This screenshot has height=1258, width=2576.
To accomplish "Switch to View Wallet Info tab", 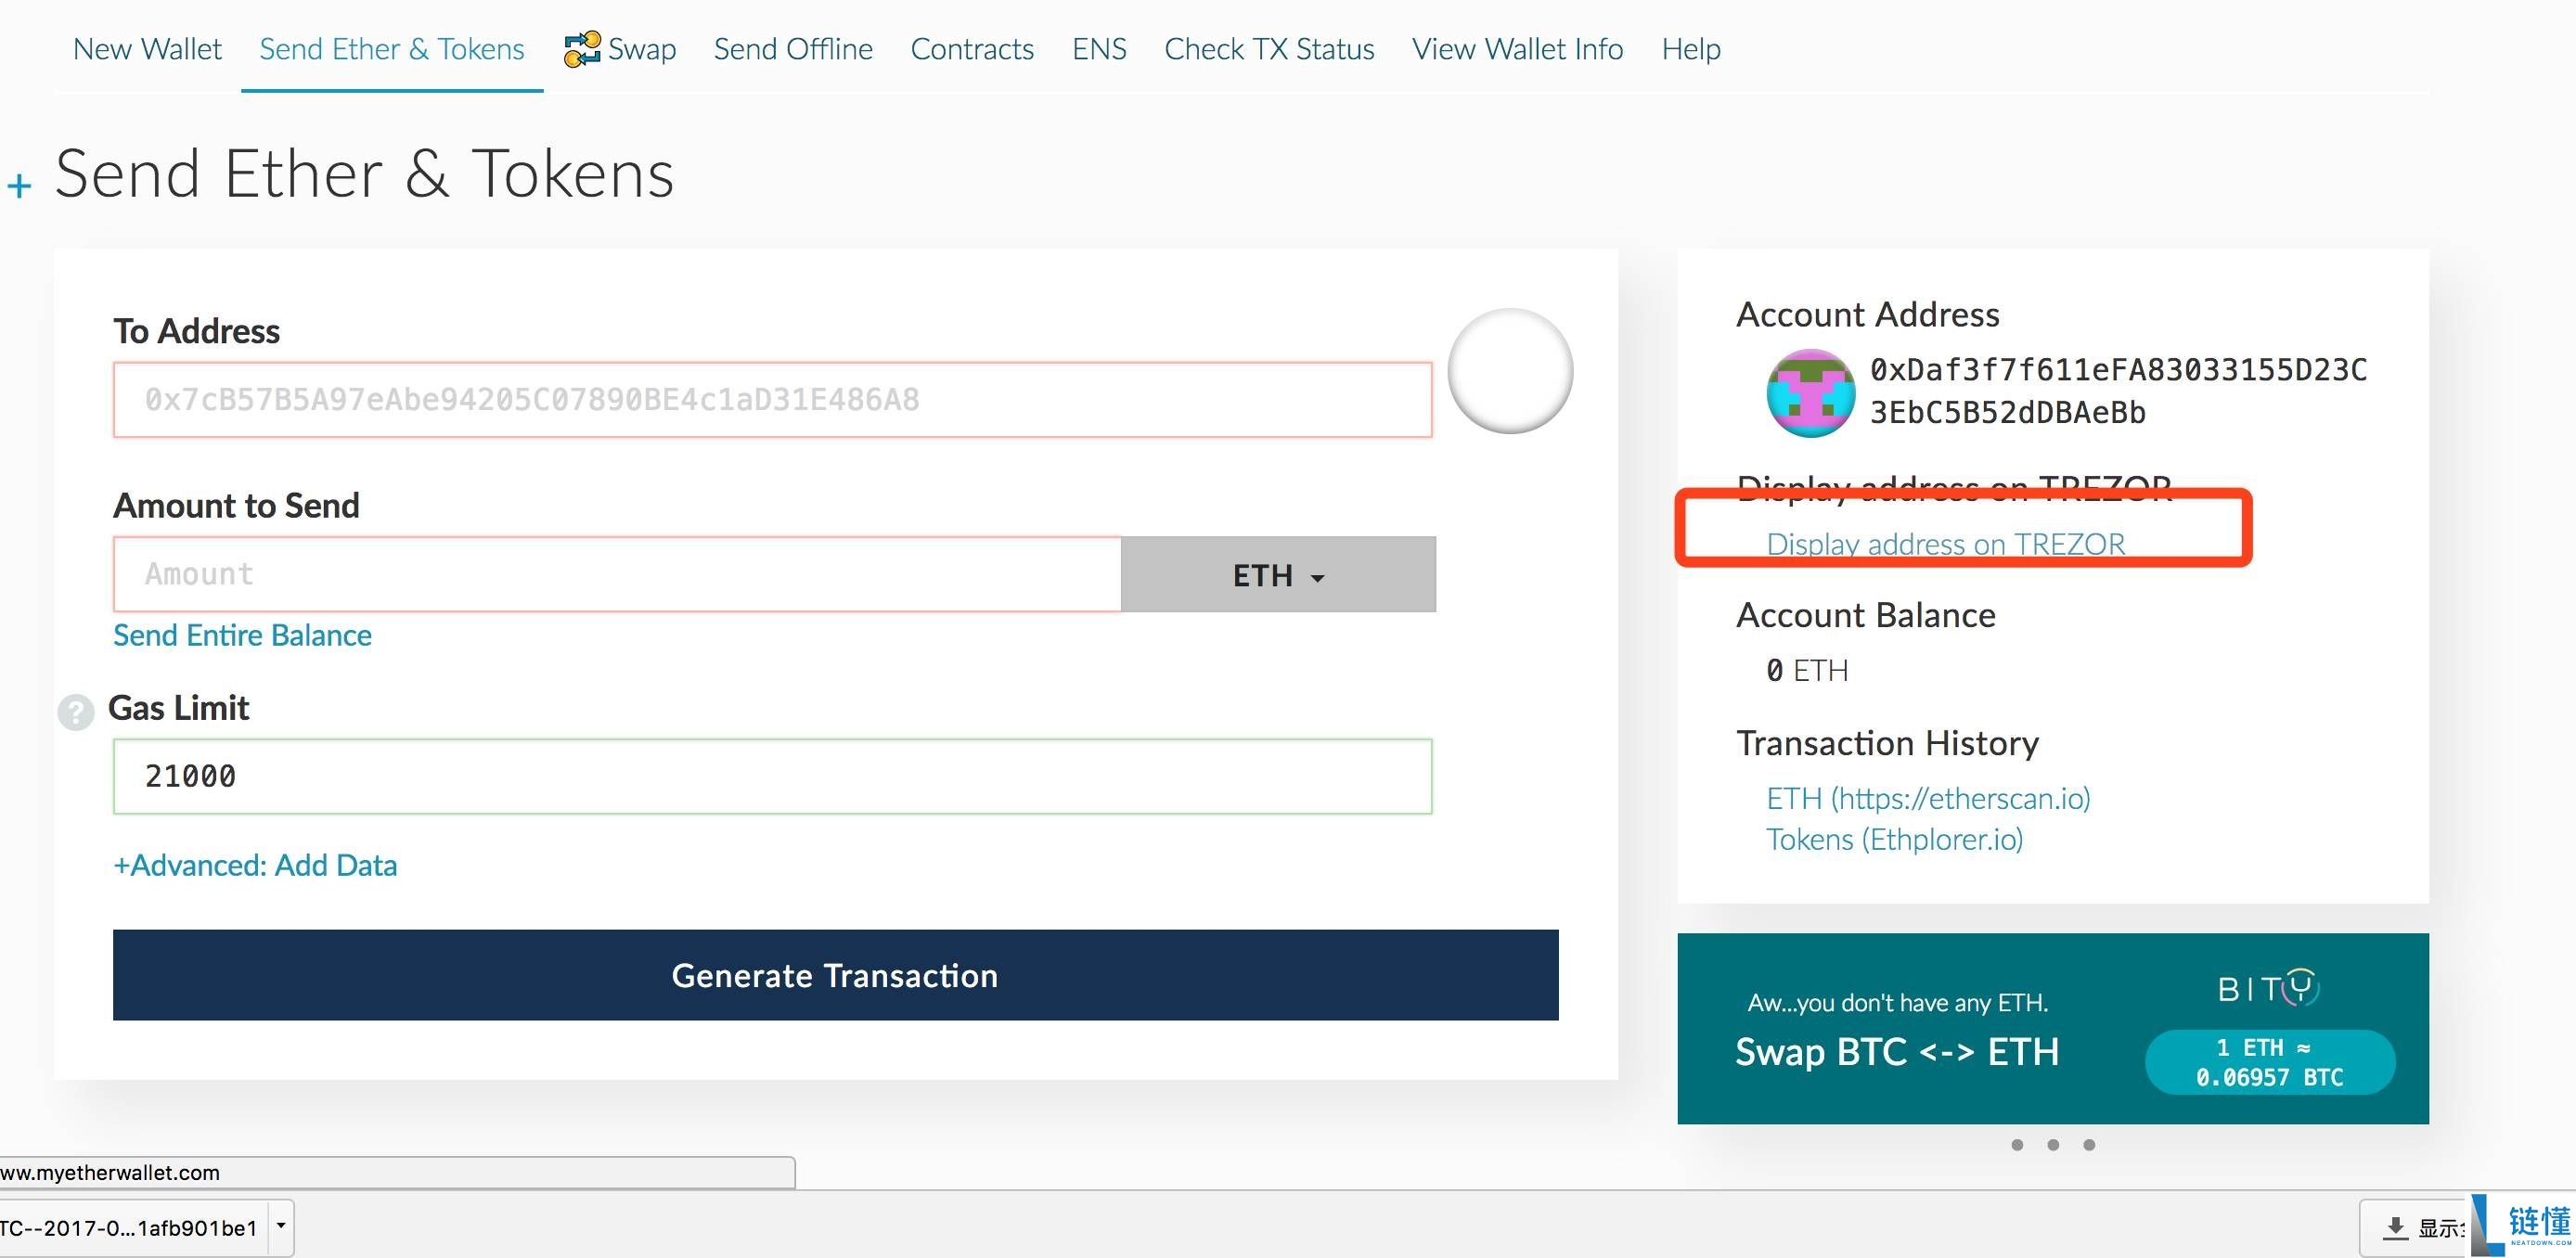I will pos(1517,49).
